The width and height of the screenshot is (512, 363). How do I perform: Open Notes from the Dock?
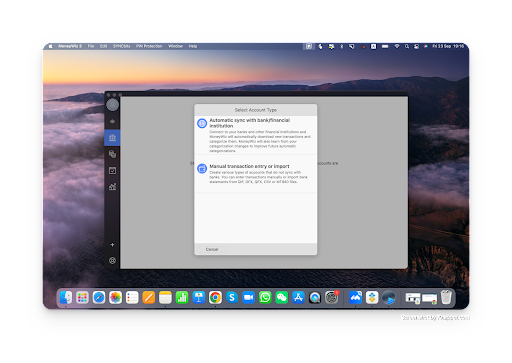point(165,297)
